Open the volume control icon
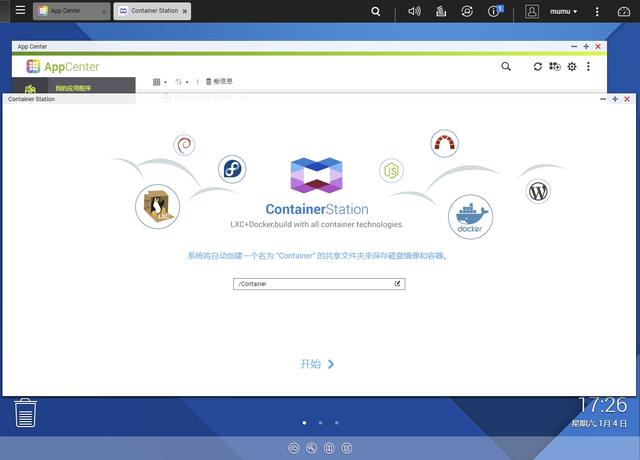 [415, 11]
